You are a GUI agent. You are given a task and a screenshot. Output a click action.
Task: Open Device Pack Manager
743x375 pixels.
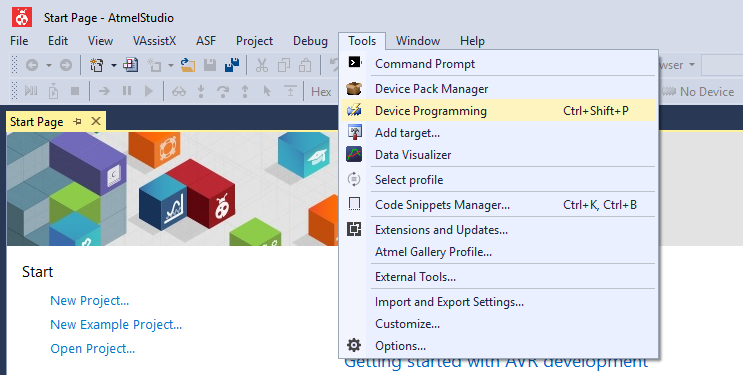coord(498,89)
